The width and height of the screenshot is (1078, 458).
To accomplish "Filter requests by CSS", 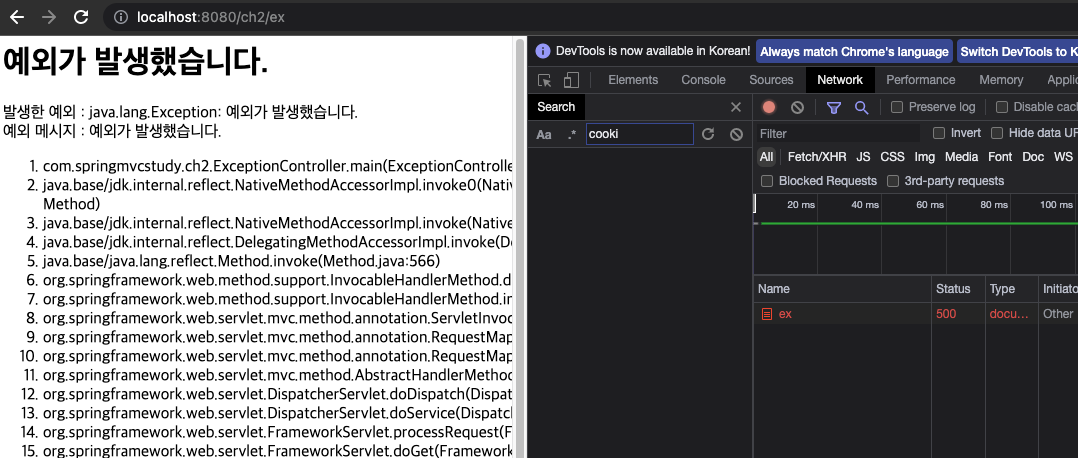I will click(x=892, y=157).
